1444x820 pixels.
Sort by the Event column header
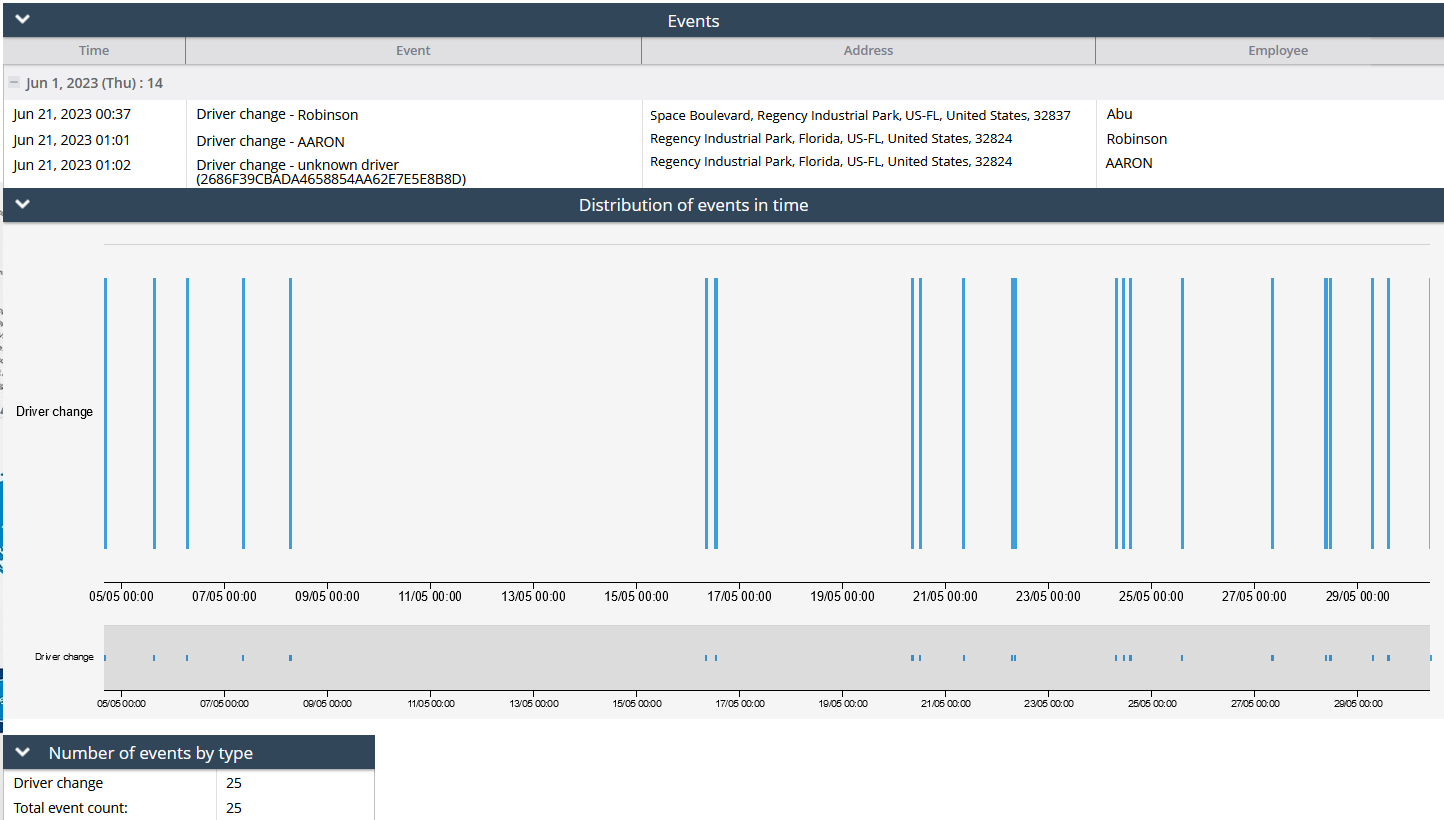[413, 51]
